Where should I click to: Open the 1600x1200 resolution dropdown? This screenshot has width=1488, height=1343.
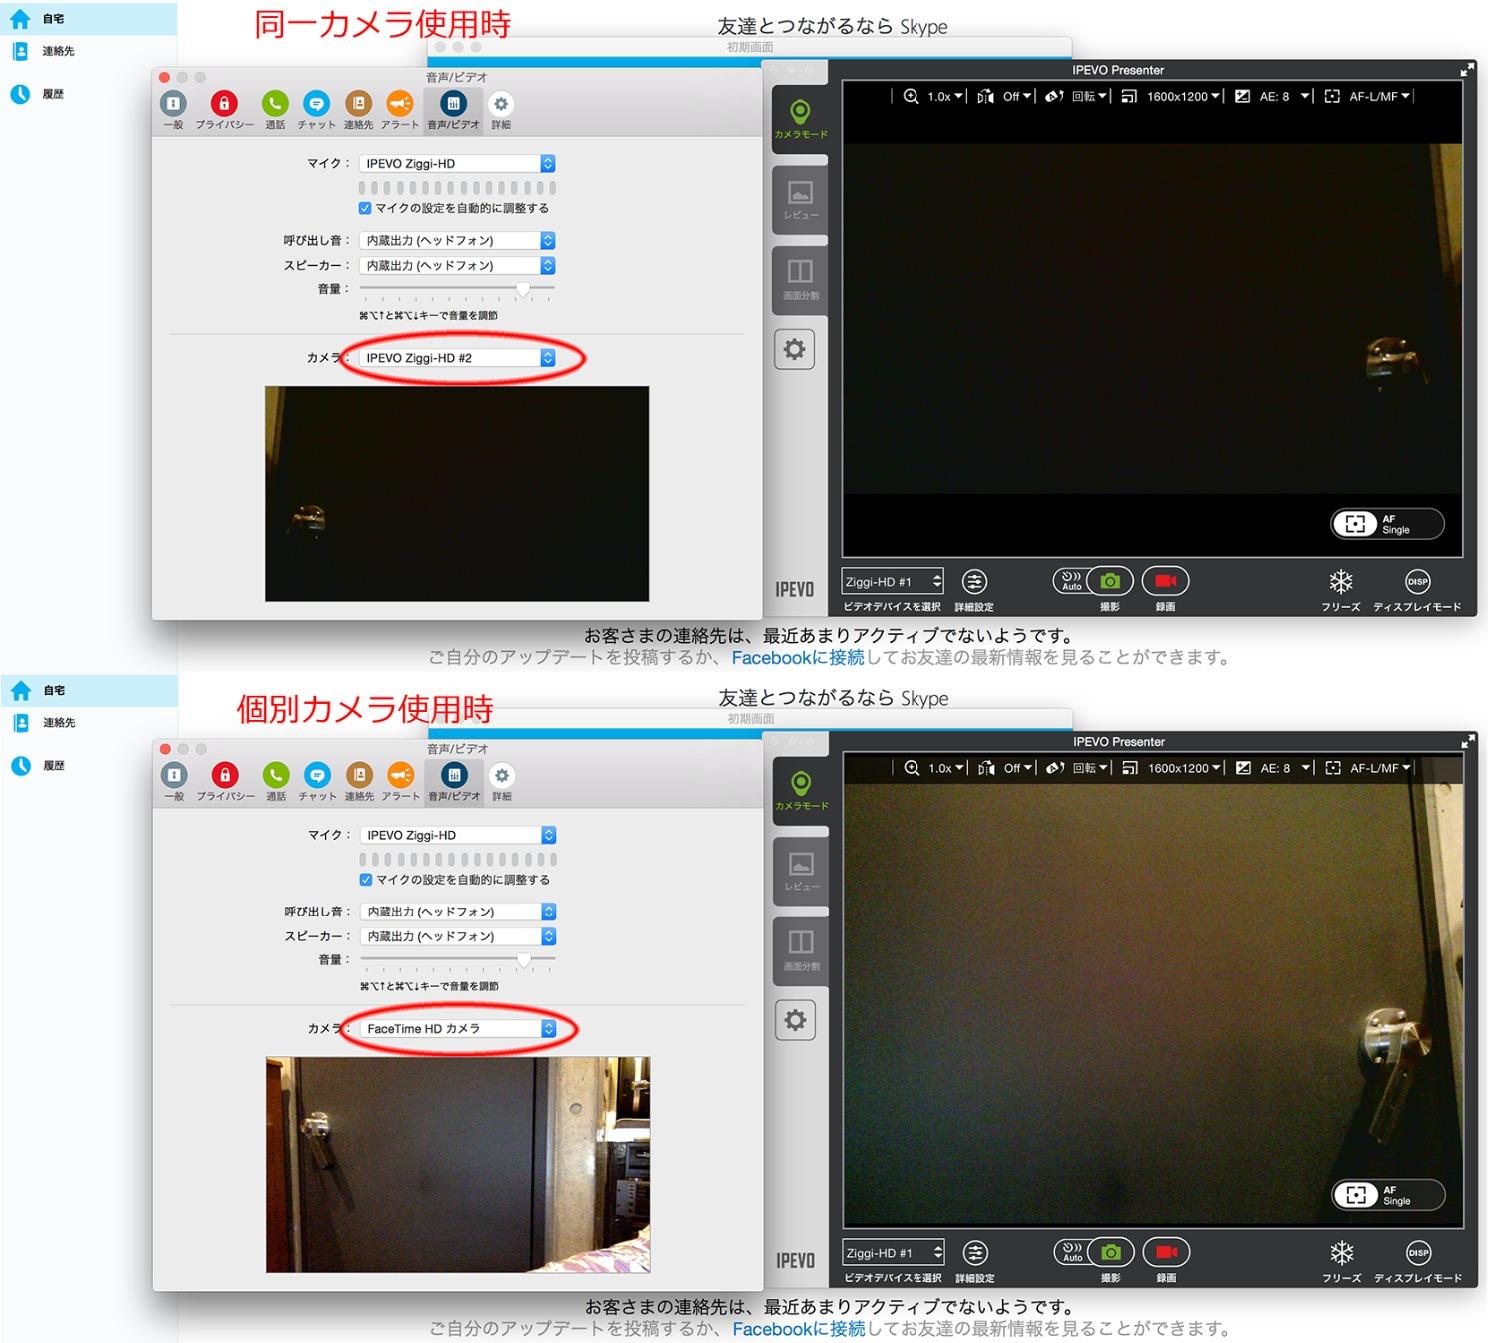1181,96
